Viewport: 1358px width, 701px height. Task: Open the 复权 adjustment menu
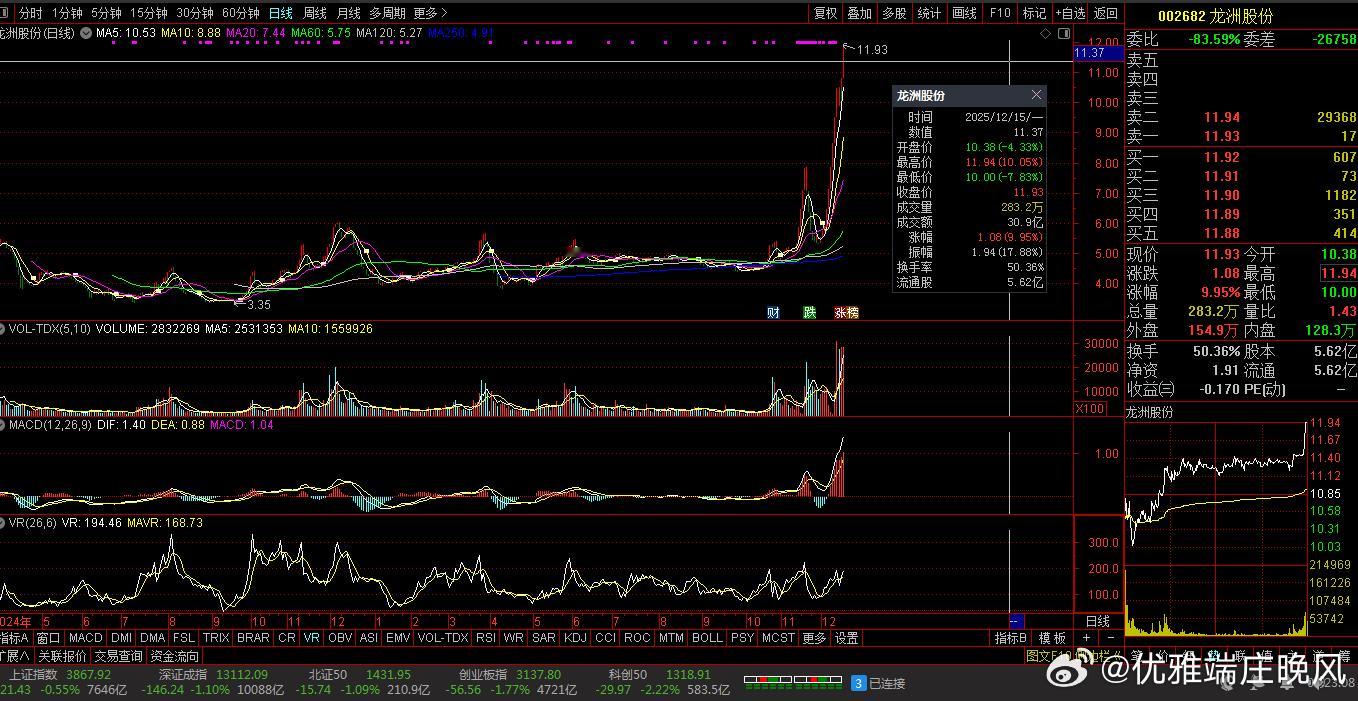[825, 13]
